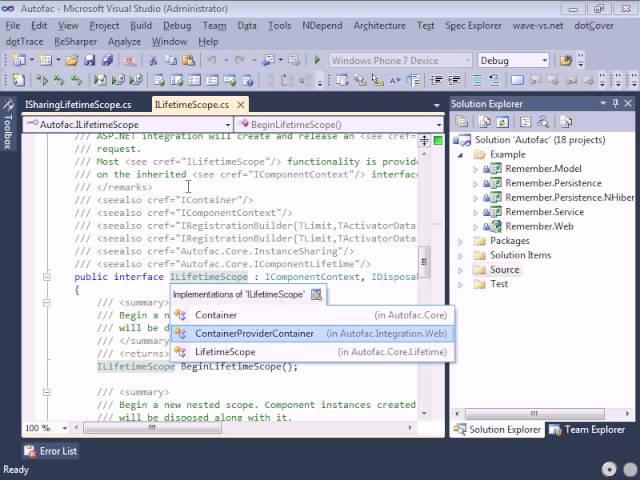Collapse the ILifetimeScope interface code region
This screenshot has height=480, width=640.
click(47, 277)
